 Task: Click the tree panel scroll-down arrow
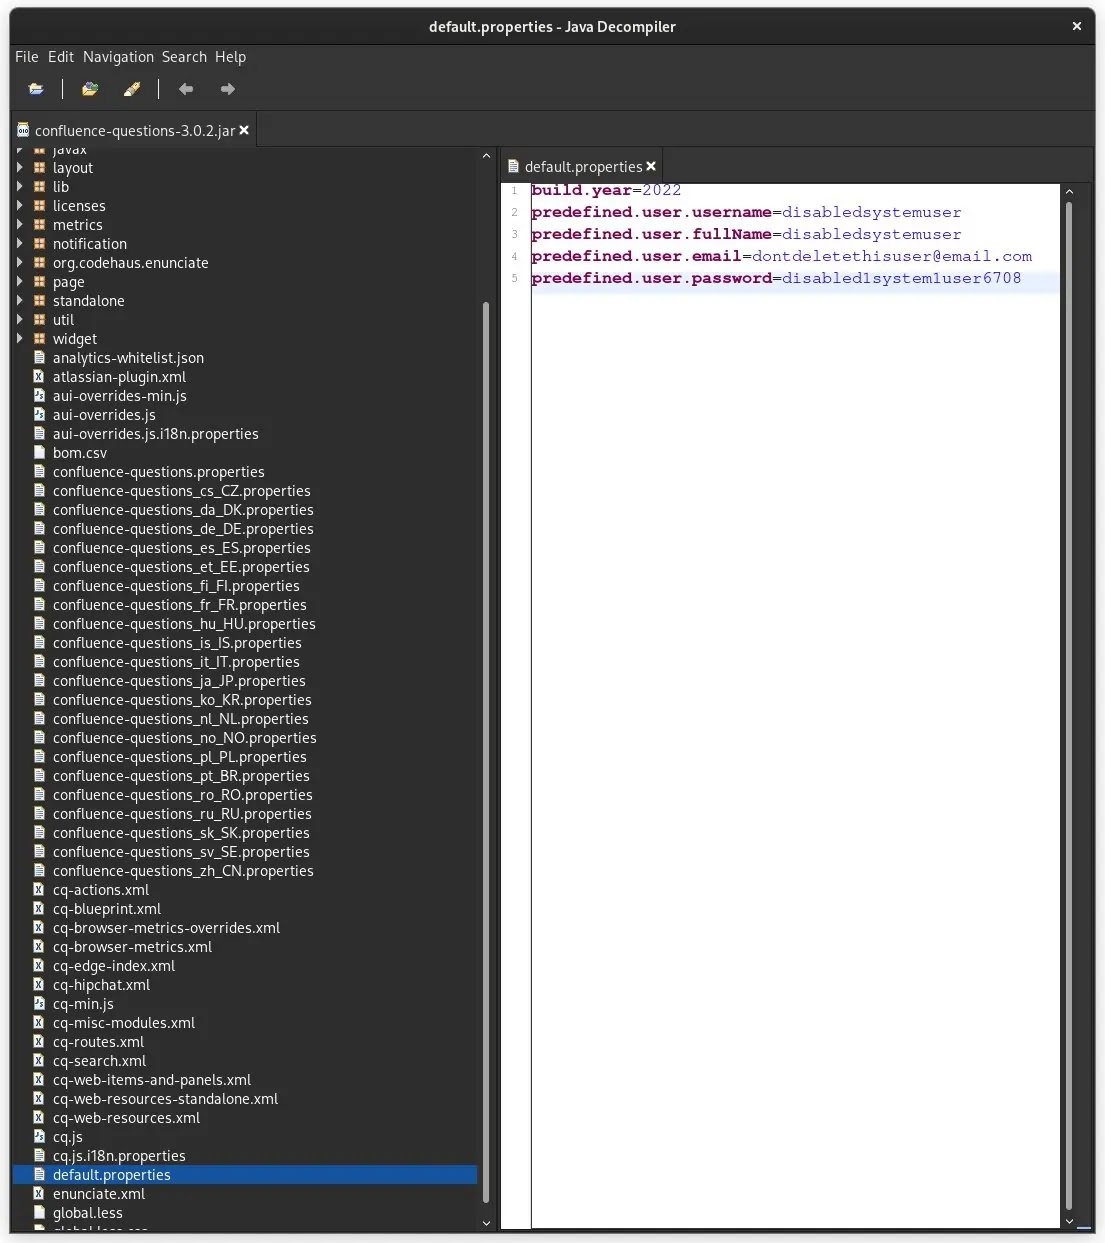point(486,1222)
